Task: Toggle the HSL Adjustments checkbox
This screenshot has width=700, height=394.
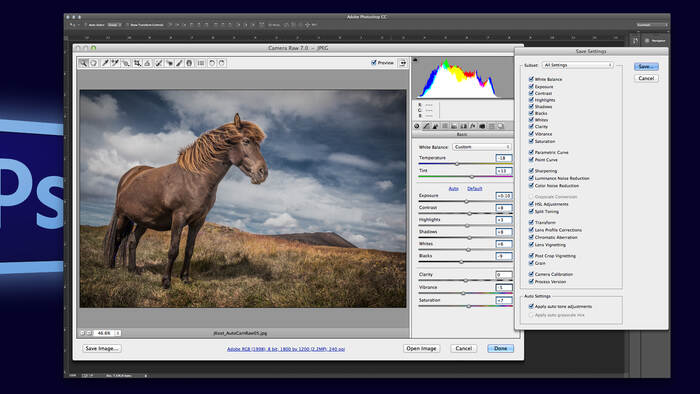Action: [531, 204]
